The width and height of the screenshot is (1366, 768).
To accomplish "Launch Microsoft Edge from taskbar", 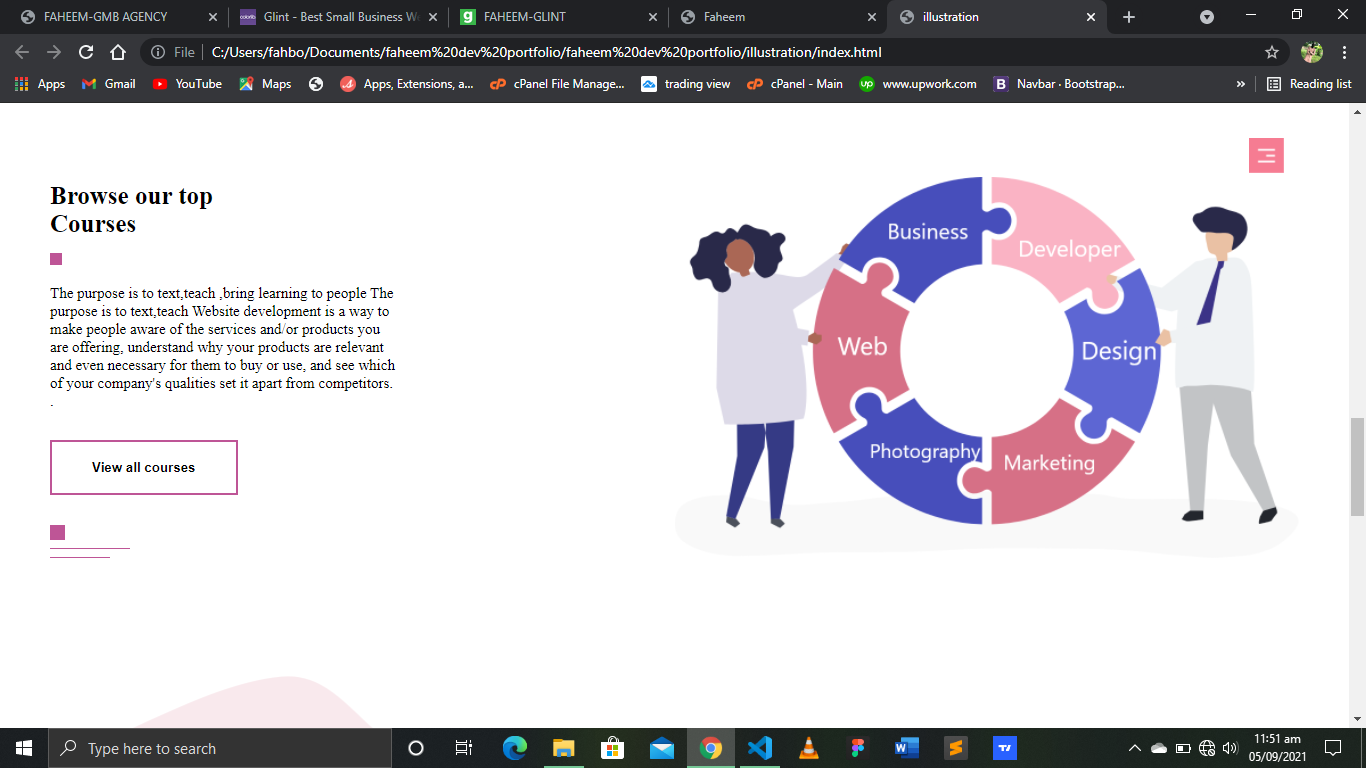I will pyautogui.click(x=515, y=748).
